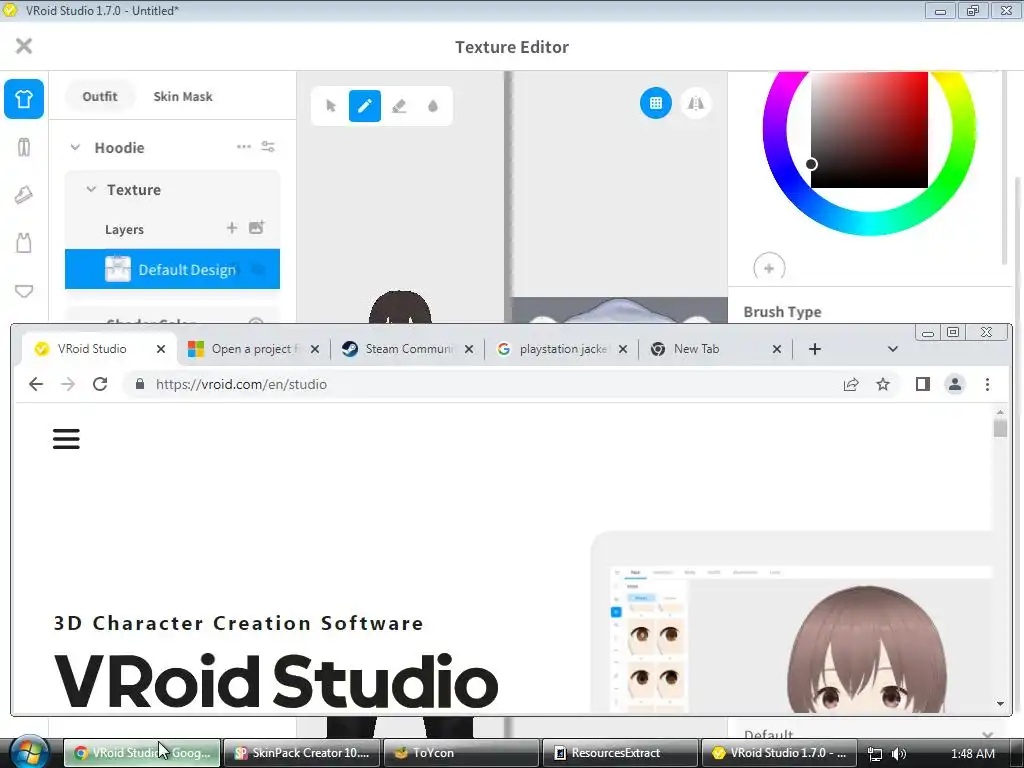Open SkinPack Creator taskbar item
The height and width of the screenshot is (768, 1024).
pos(302,753)
